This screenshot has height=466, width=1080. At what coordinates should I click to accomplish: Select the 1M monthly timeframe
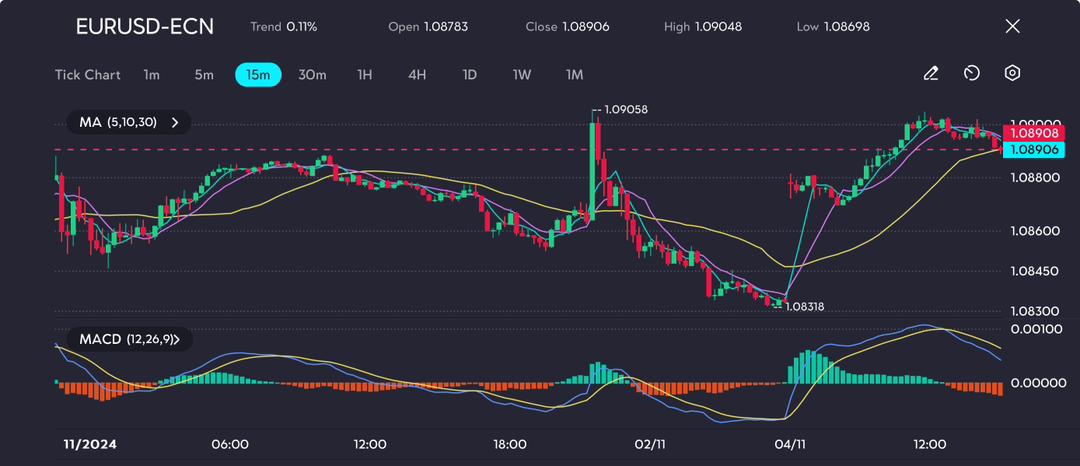coord(574,74)
